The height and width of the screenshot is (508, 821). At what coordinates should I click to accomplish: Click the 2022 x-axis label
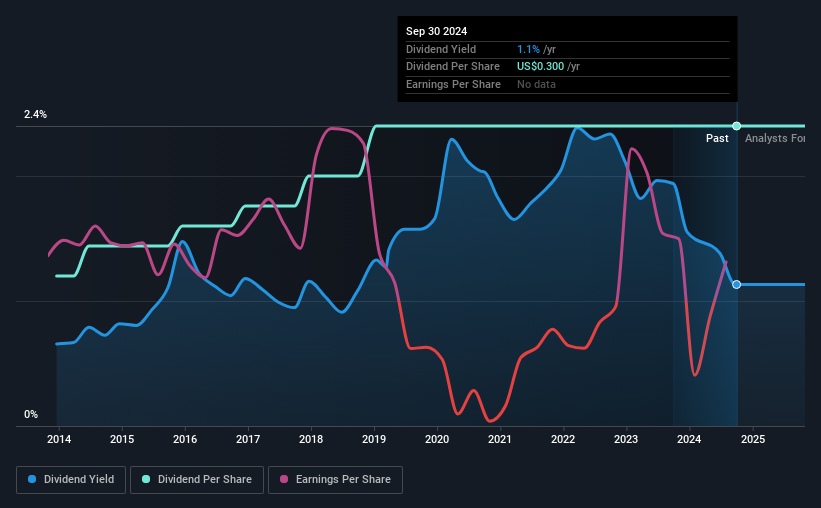(x=563, y=439)
